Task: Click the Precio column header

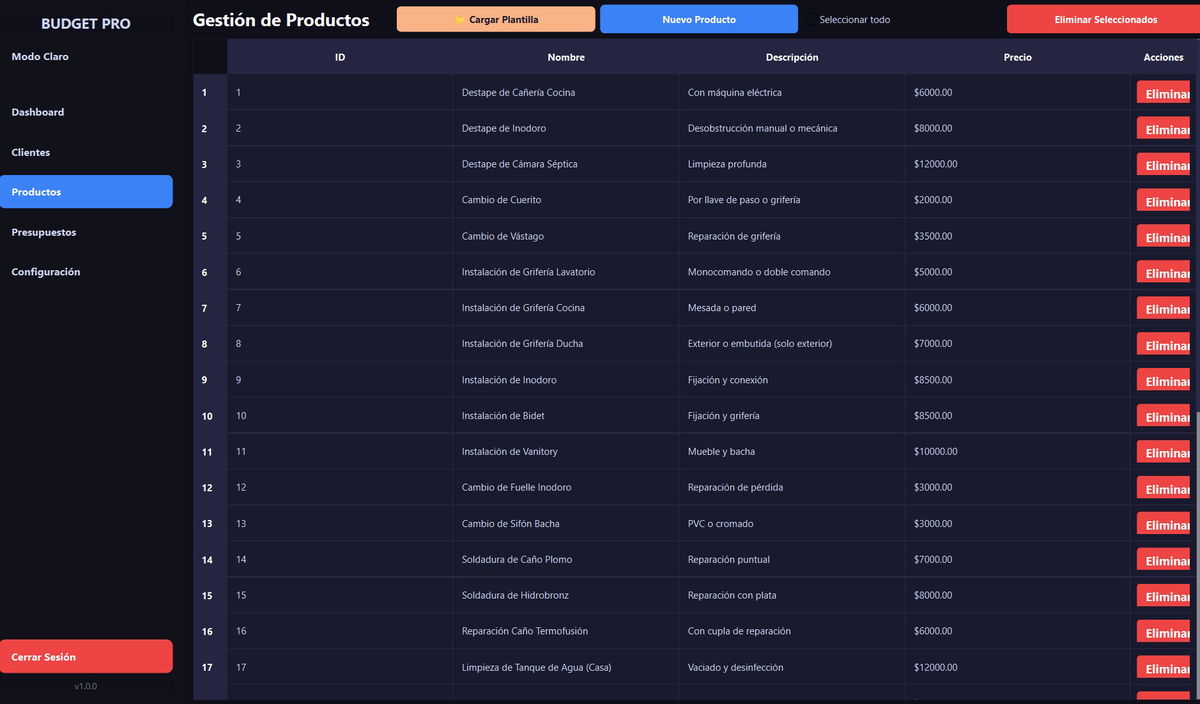Action: (1017, 57)
